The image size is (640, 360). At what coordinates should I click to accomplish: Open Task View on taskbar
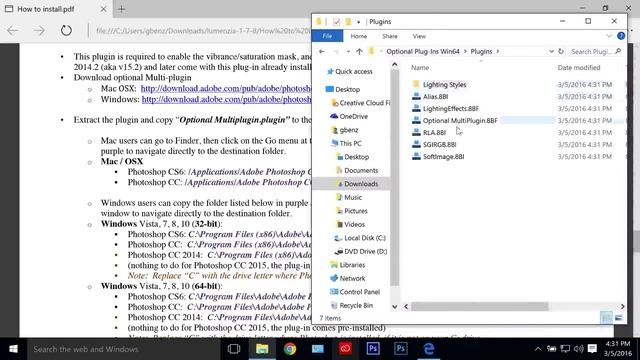click(x=234, y=349)
